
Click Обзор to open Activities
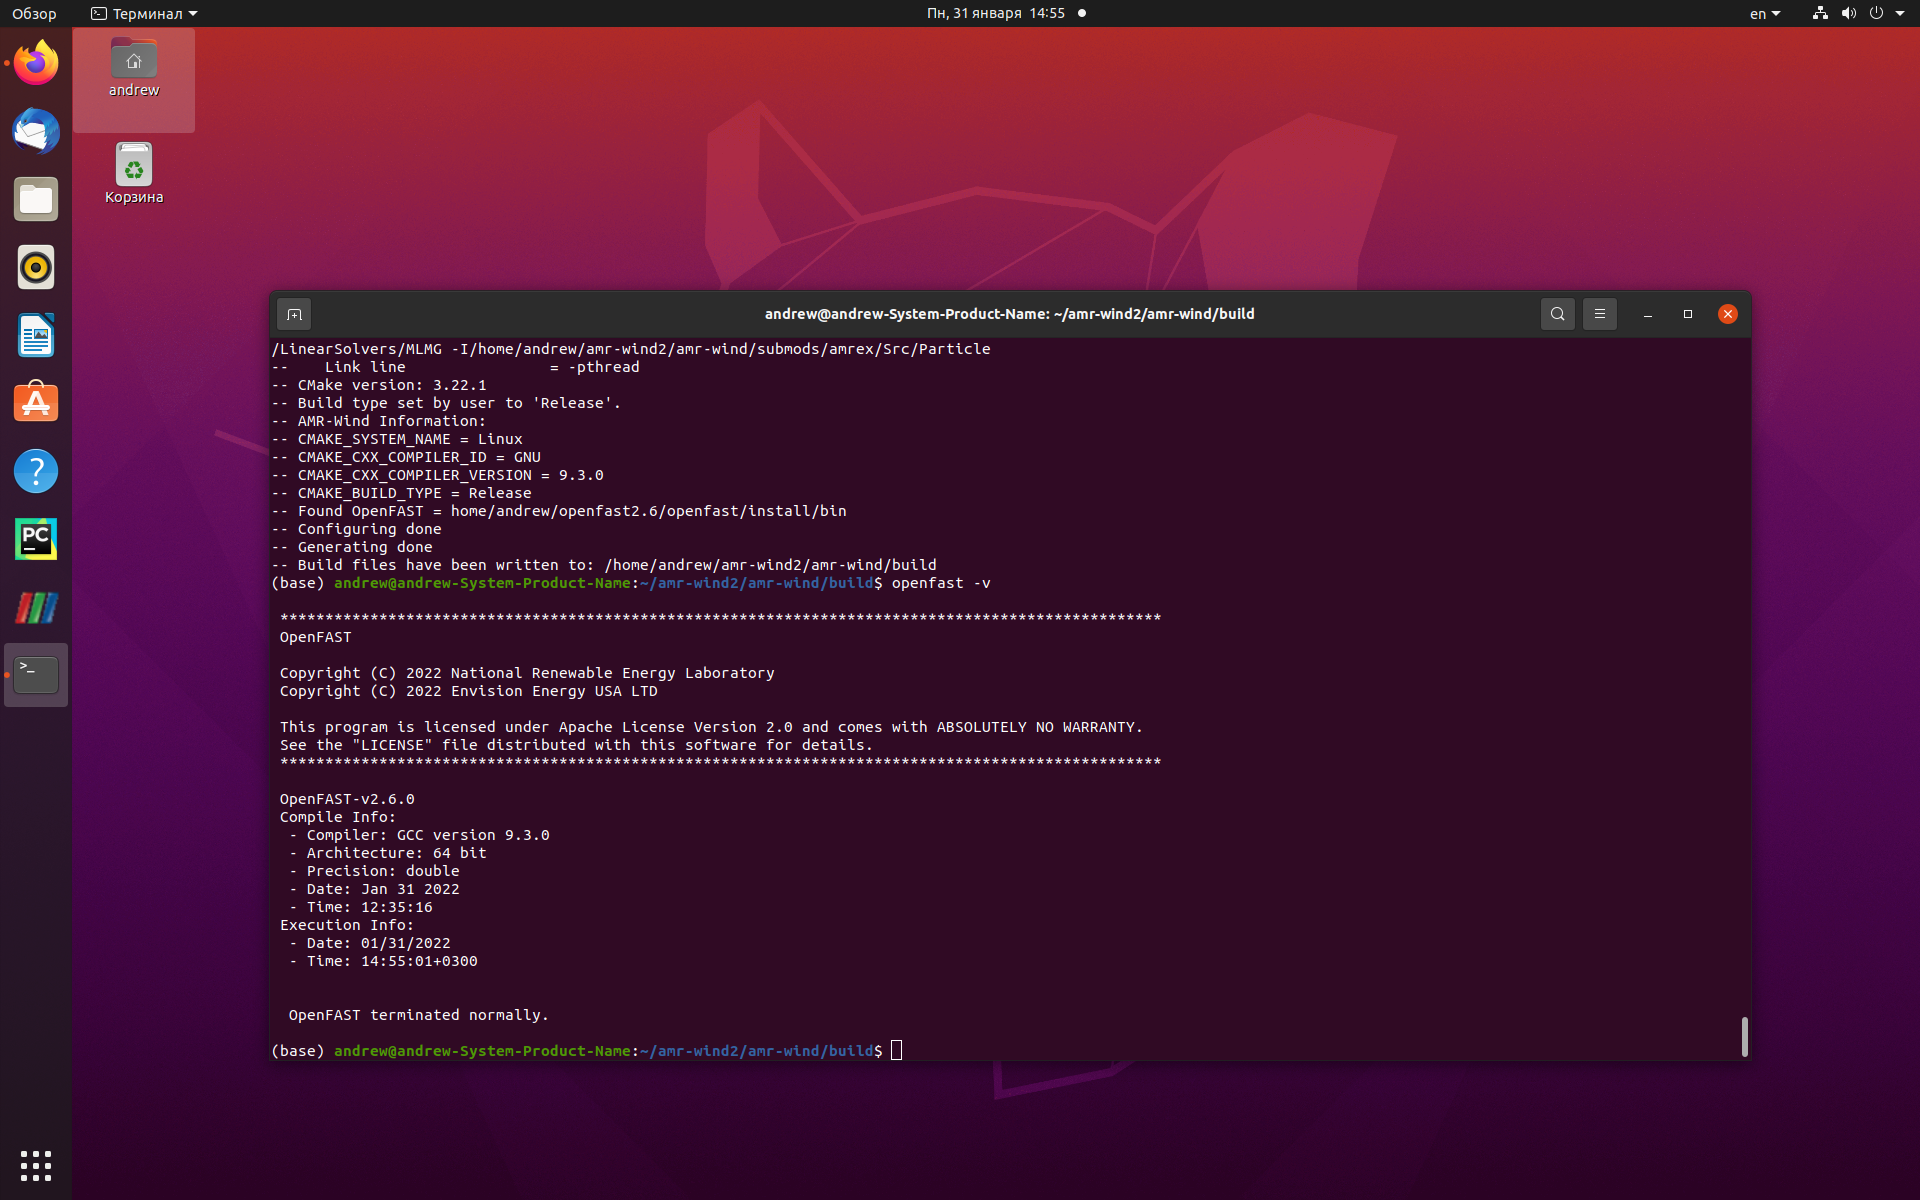(33, 13)
